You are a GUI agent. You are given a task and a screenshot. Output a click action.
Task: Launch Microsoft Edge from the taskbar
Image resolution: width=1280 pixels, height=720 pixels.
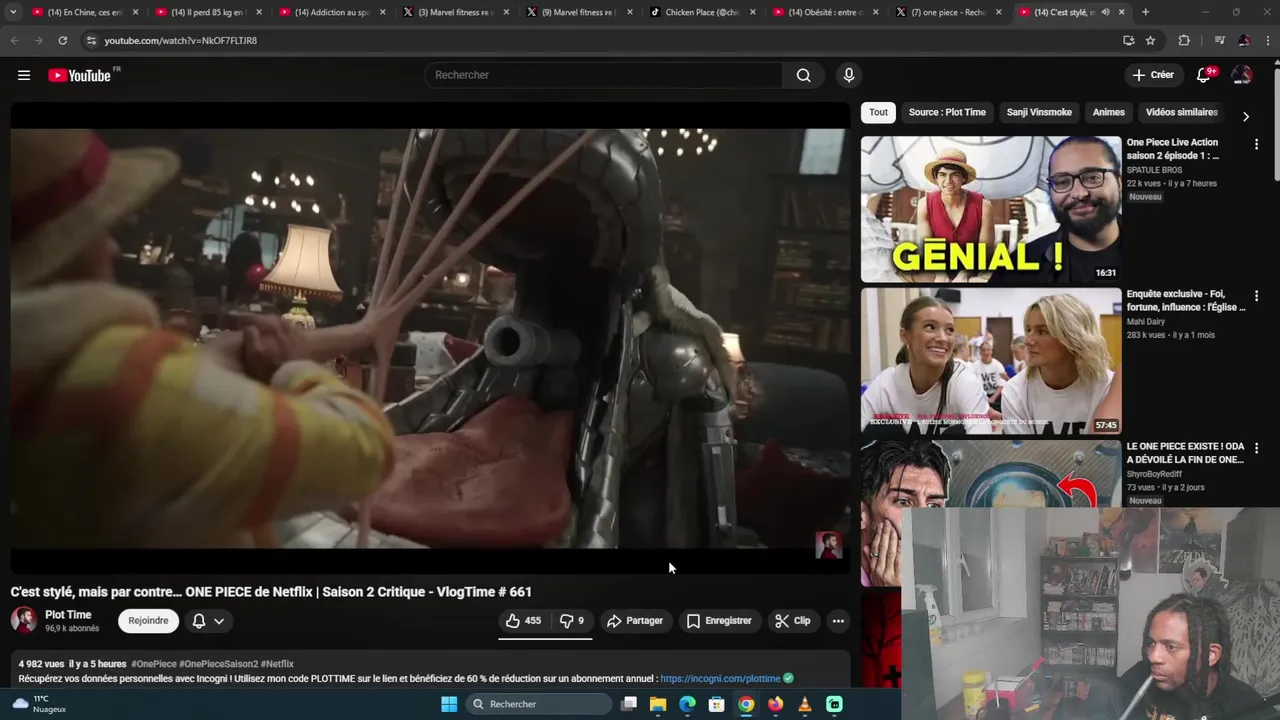coord(687,704)
